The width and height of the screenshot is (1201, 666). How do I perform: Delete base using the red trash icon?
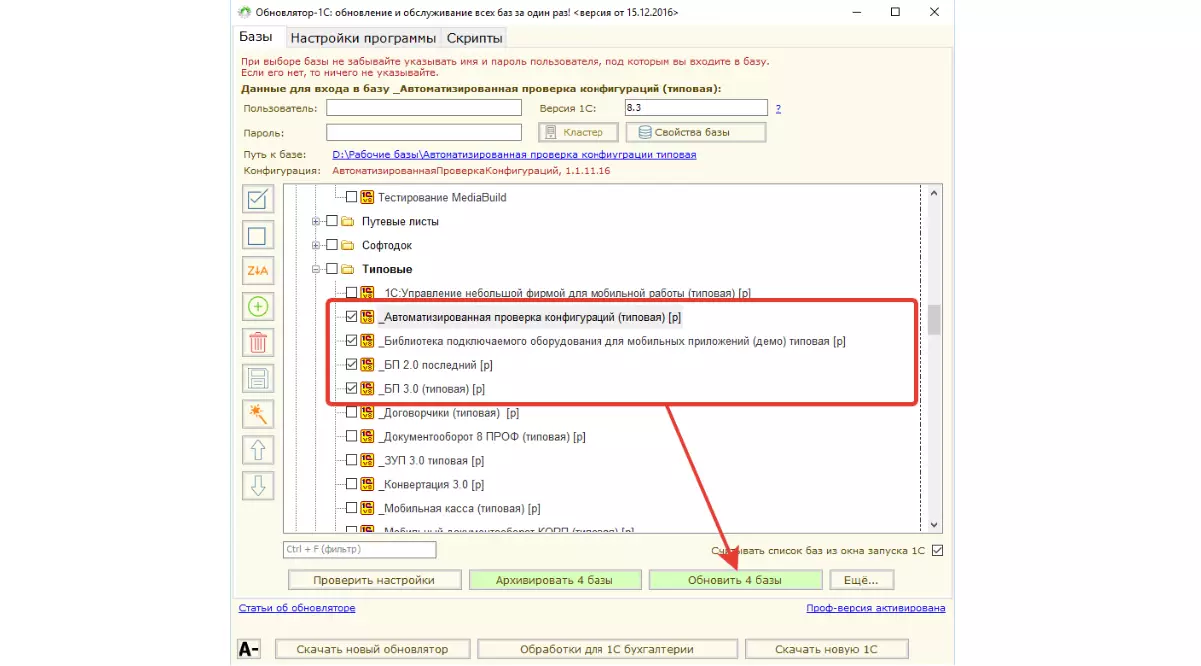click(258, 343)
